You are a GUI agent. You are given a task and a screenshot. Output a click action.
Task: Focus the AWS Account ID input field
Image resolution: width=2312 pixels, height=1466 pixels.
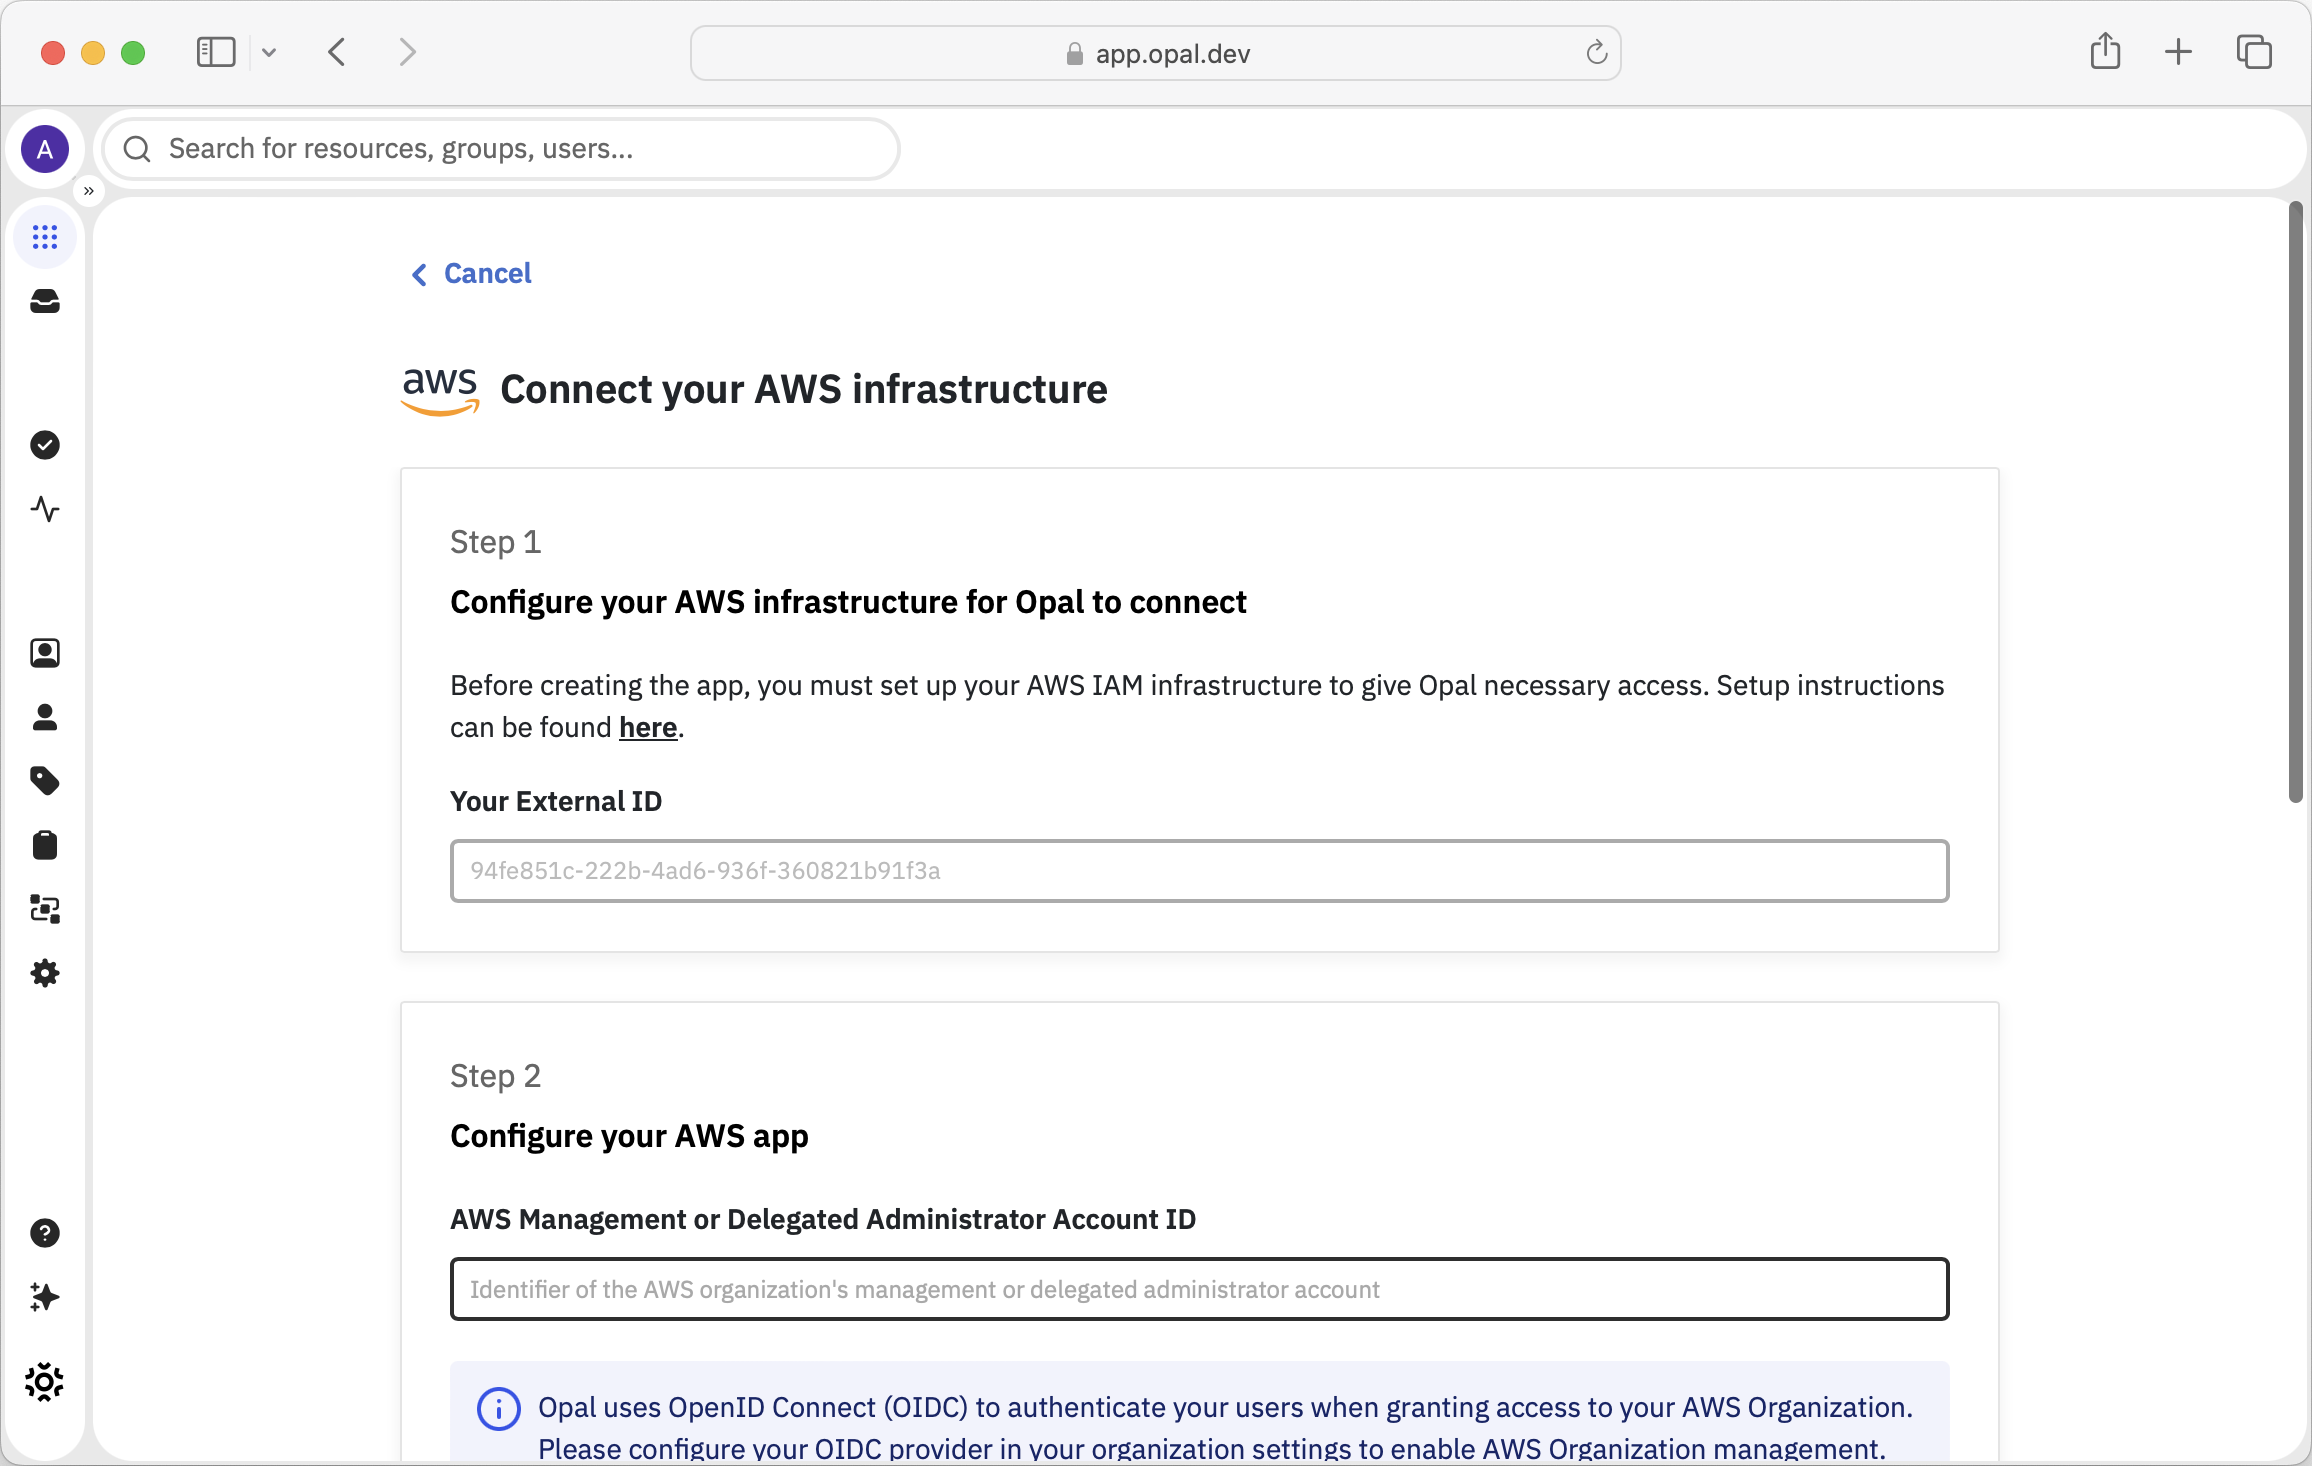(x=1199, y=1289)
